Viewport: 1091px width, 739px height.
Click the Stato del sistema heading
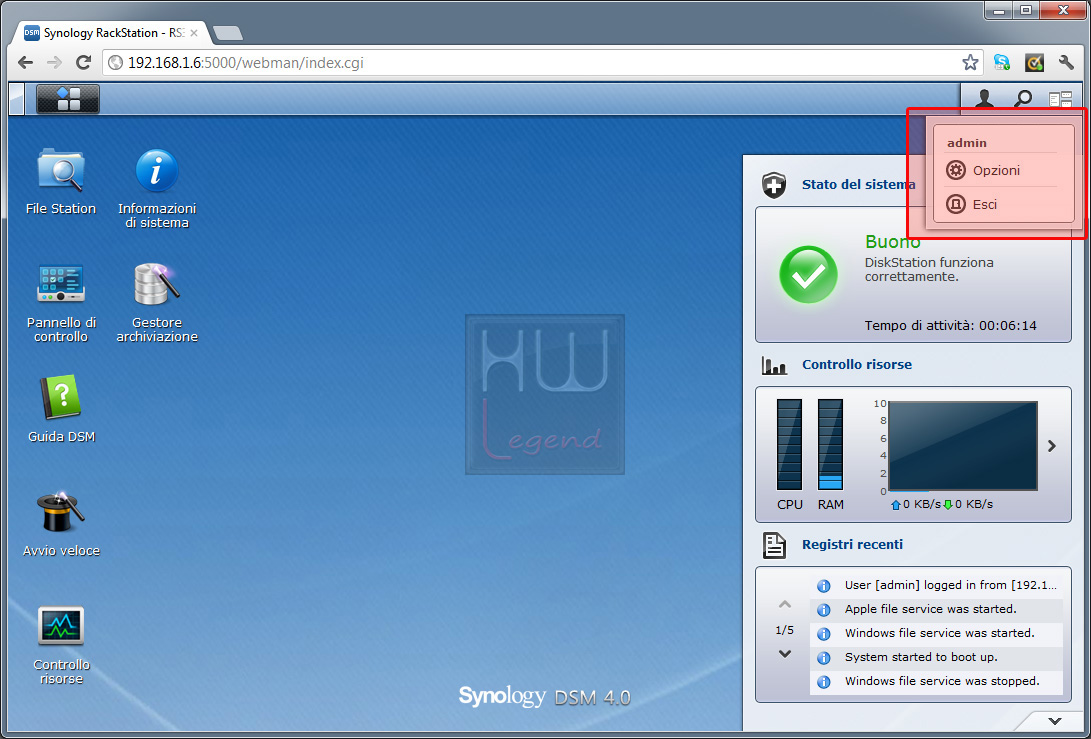[x=858, y=184]
